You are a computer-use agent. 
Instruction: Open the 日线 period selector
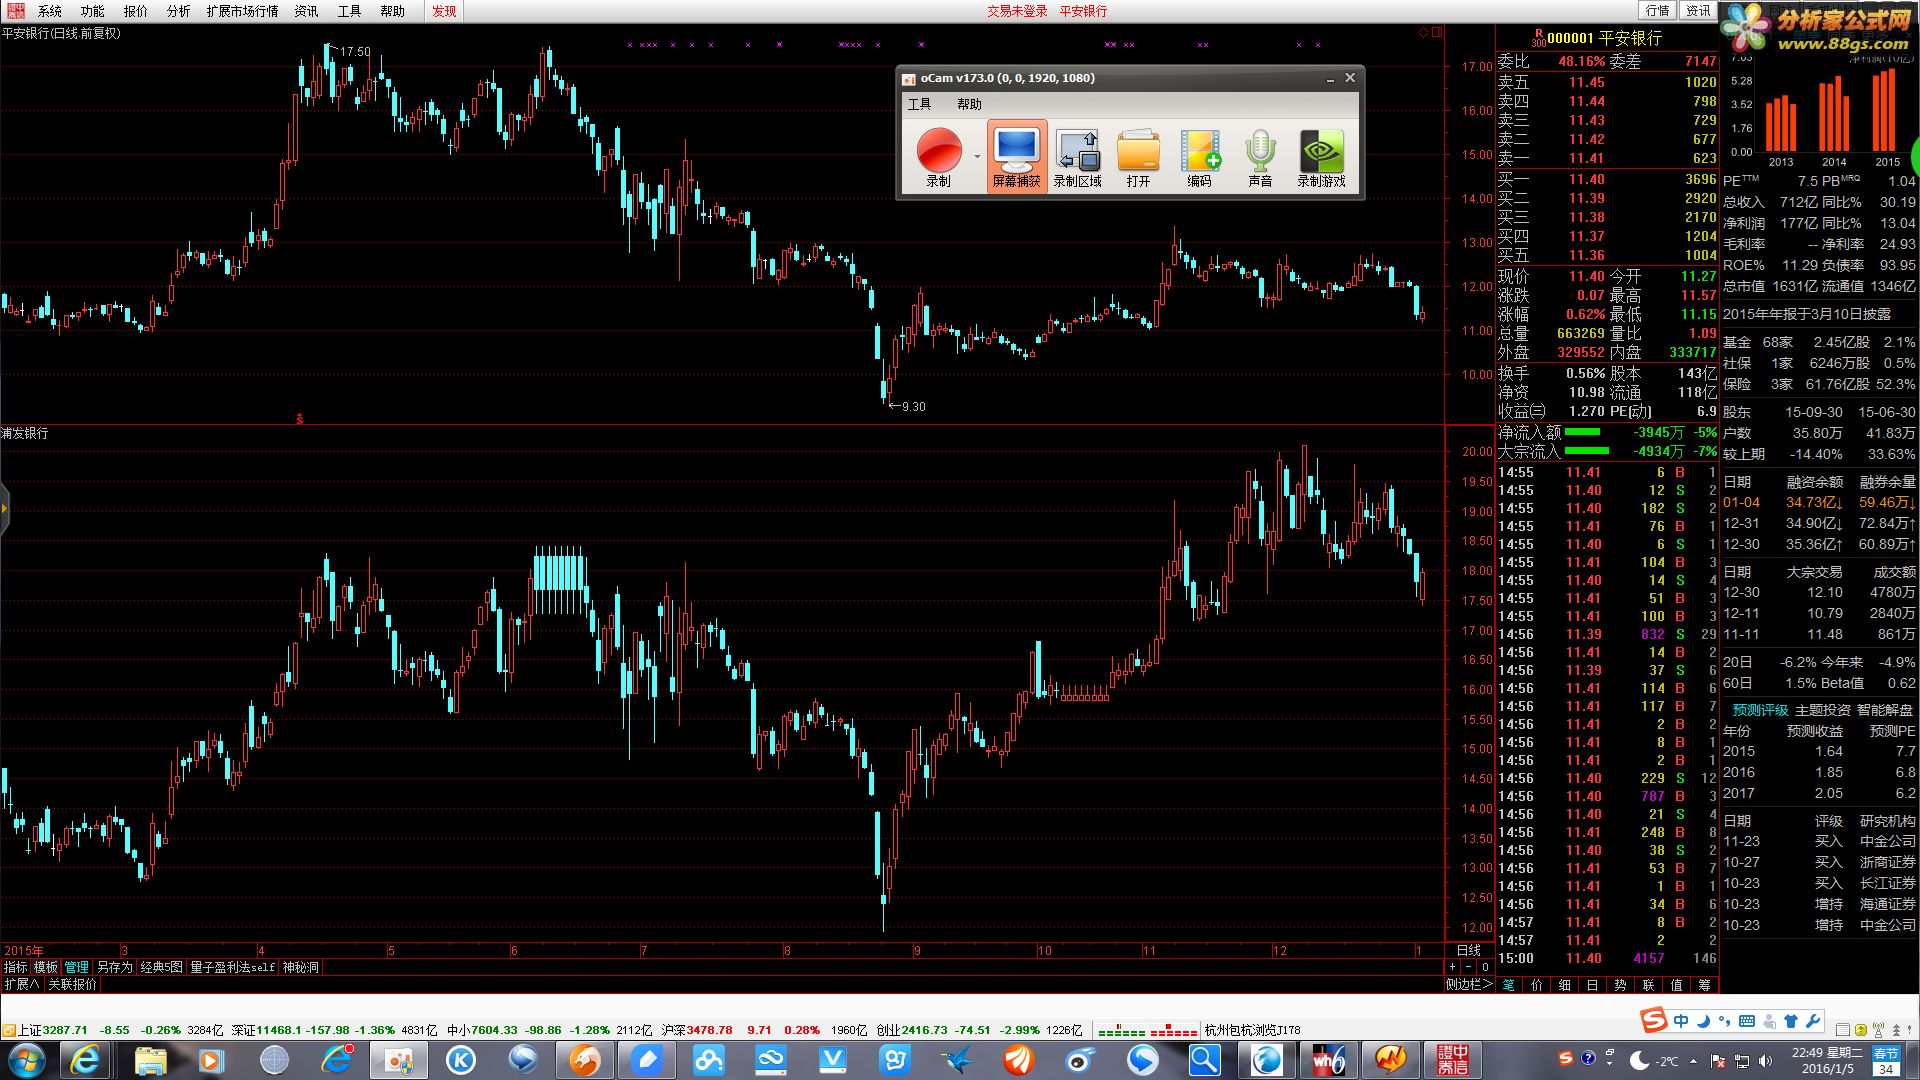[1468, 950]
